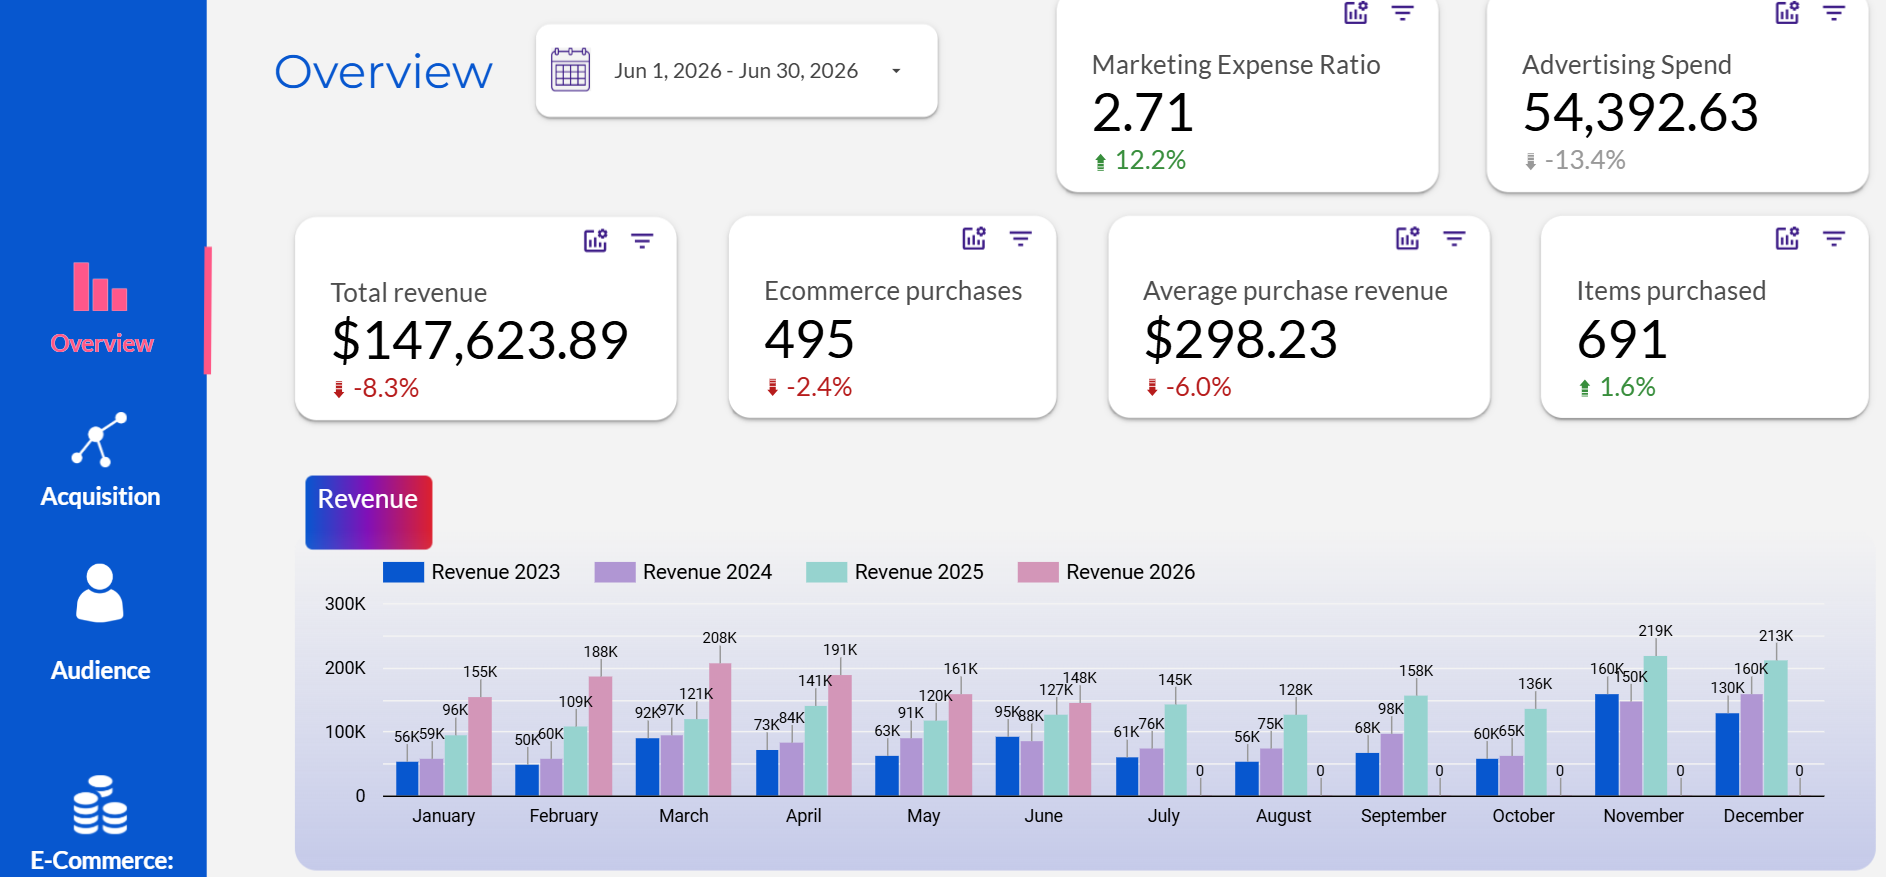Click the -2.4% change under Ecommerce purchases
The width and height of the screenshot is (1886, 877).
[x=809, y=387]
